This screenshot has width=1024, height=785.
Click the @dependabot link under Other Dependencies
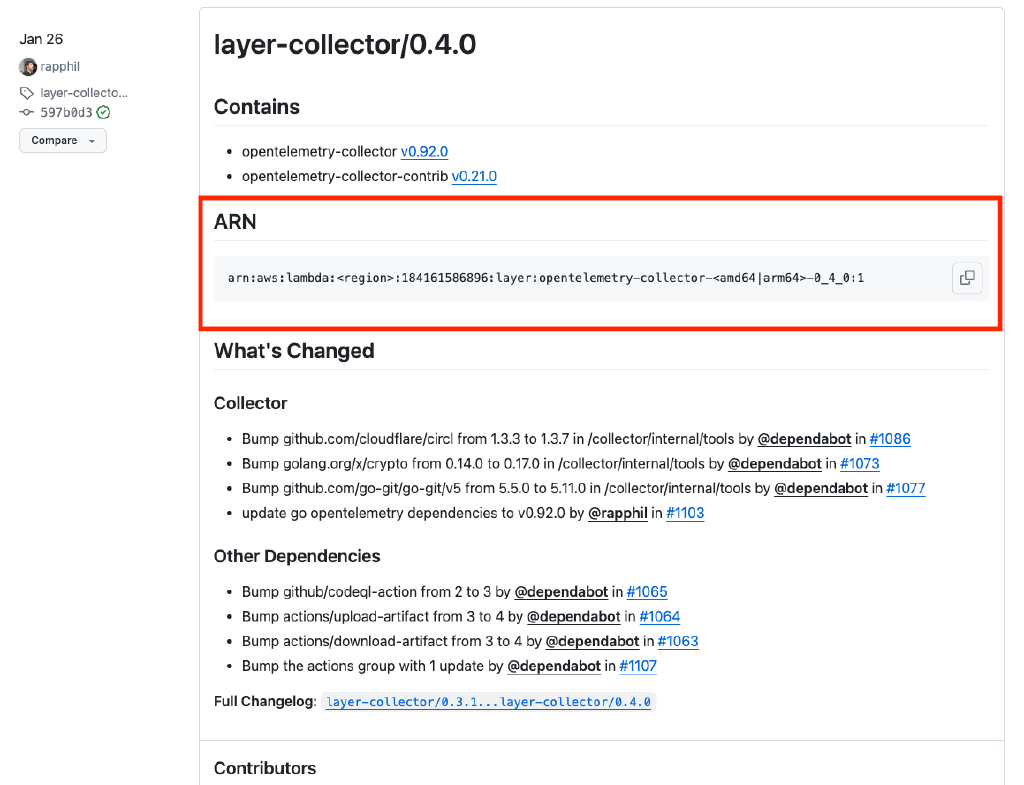[561, 592]
